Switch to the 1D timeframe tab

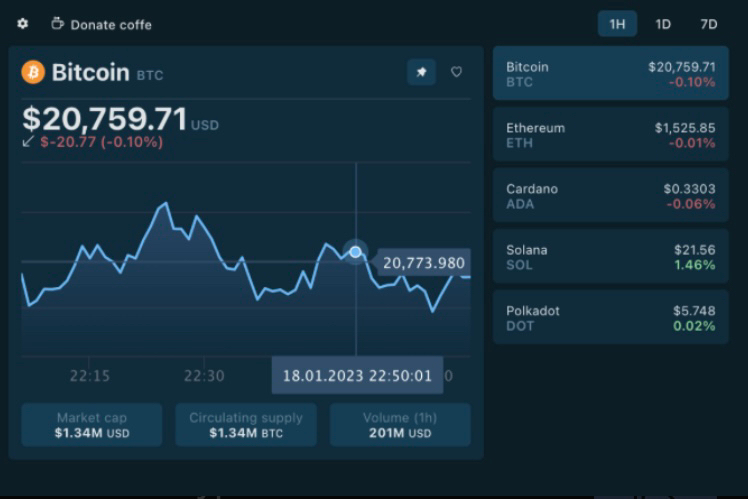coord(663,24)
